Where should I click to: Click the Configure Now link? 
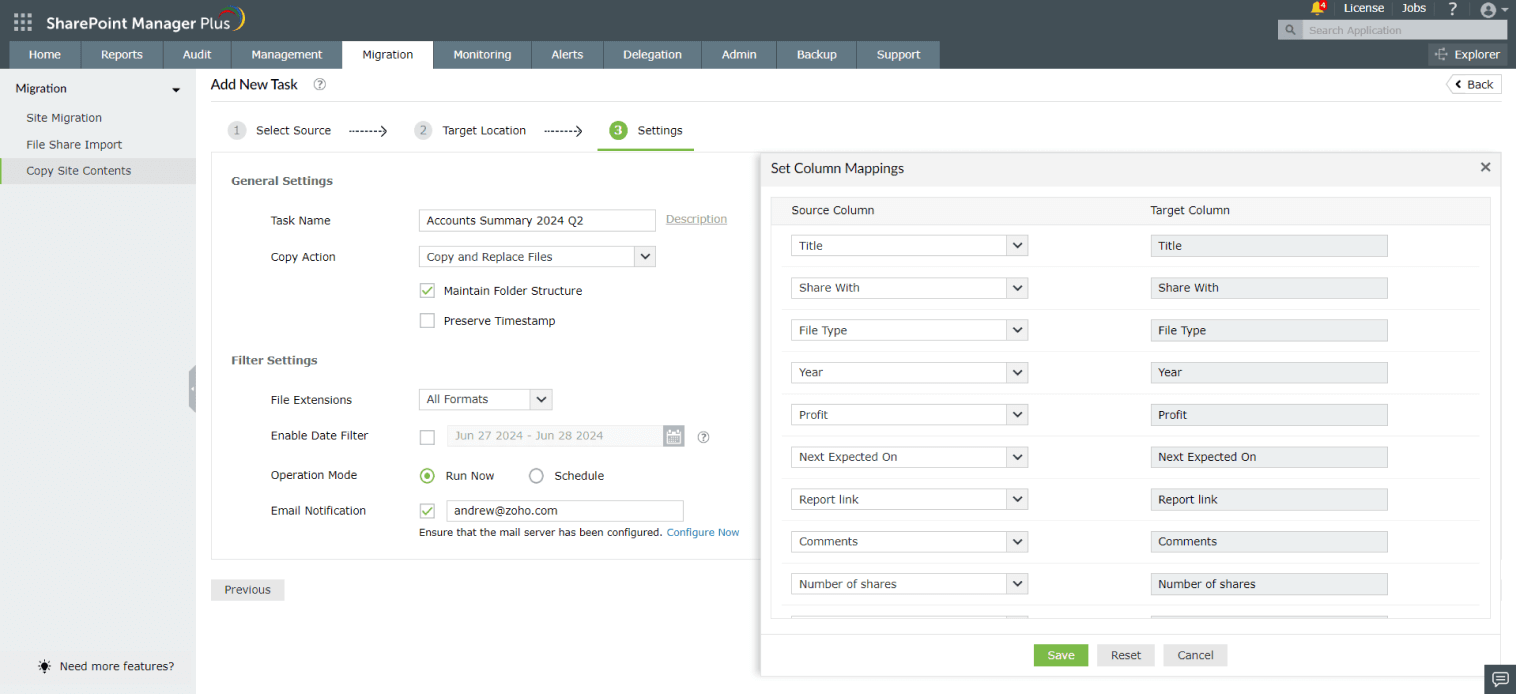click(703, 532)
